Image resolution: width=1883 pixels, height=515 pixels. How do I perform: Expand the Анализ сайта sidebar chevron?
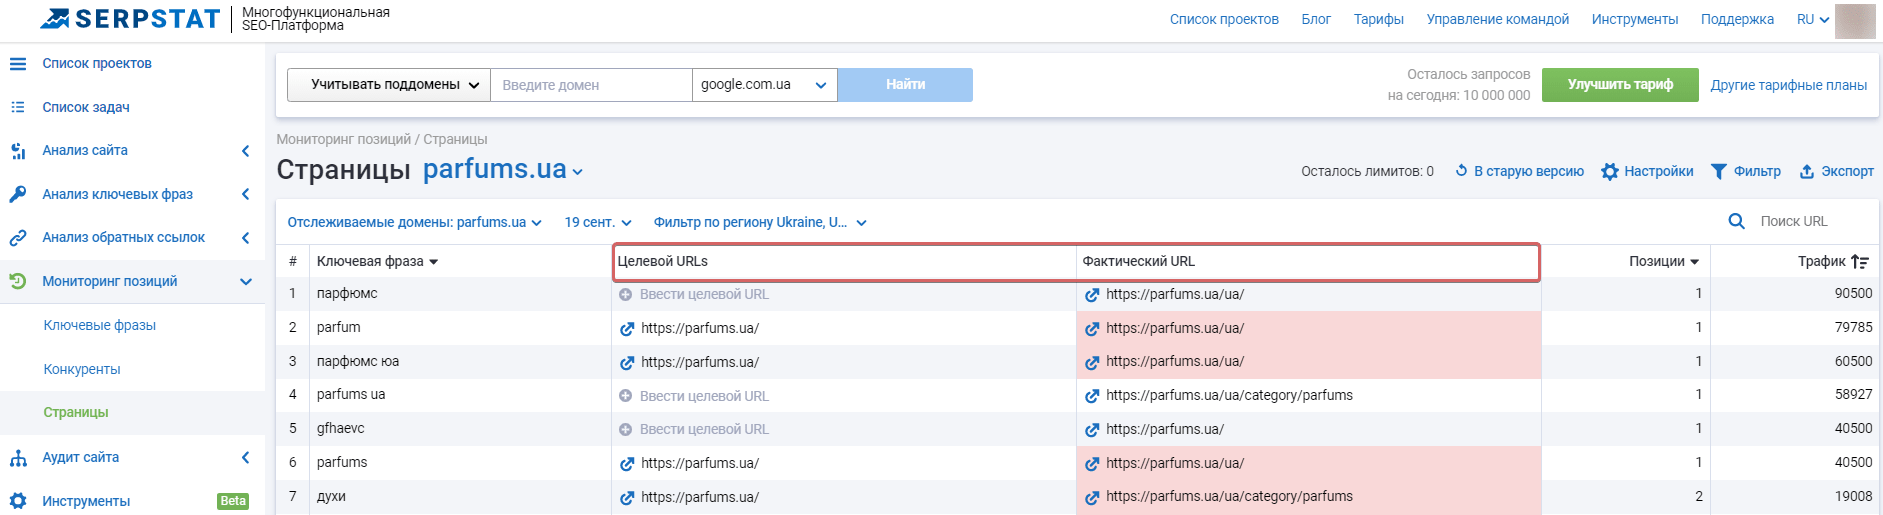[x=246, y=151]
